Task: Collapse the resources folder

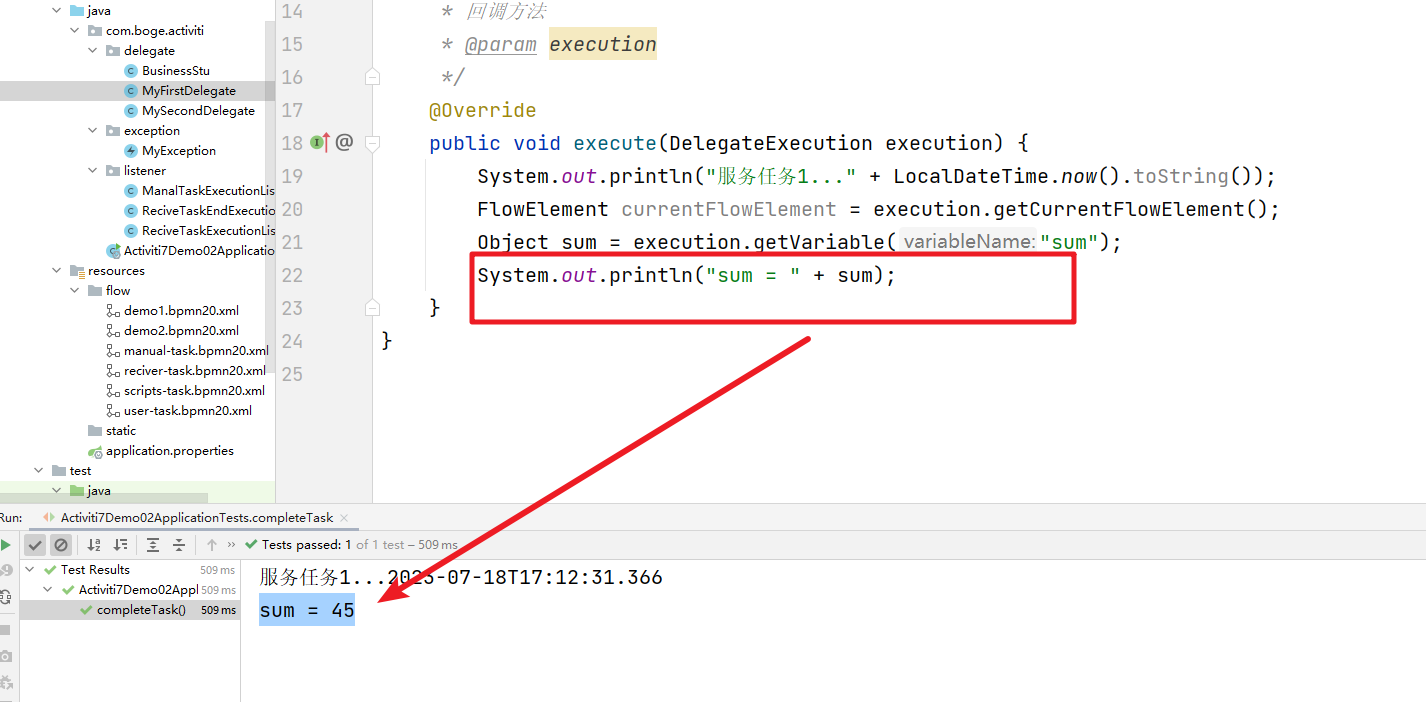Action: click(x=57, y=271)
